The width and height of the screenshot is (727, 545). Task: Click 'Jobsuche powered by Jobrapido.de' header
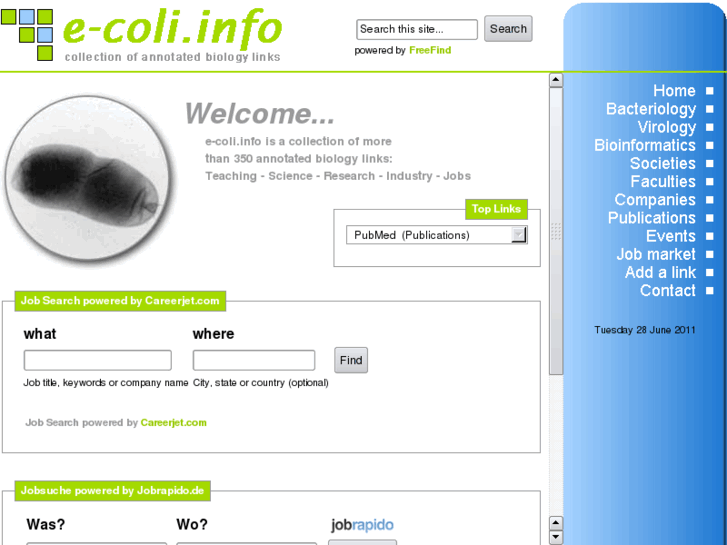coord(113,491)
